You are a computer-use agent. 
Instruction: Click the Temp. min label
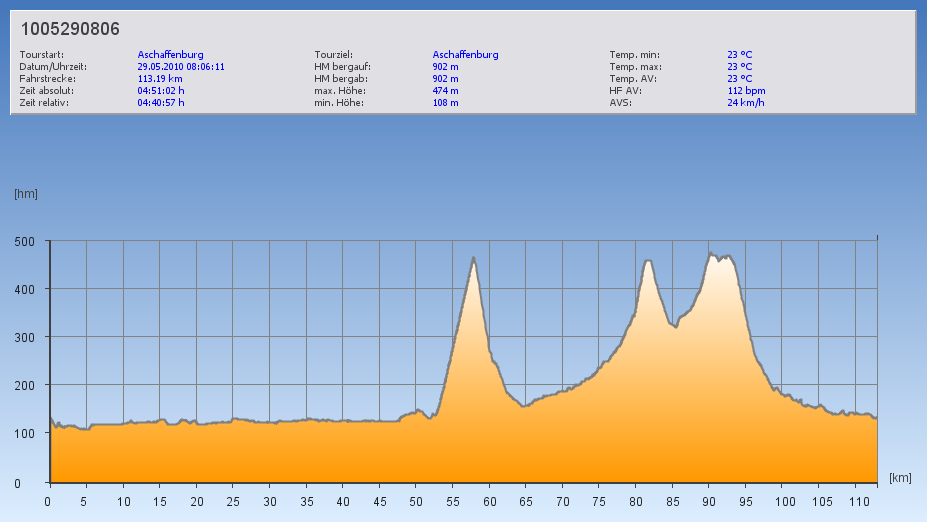click(634, 55)
